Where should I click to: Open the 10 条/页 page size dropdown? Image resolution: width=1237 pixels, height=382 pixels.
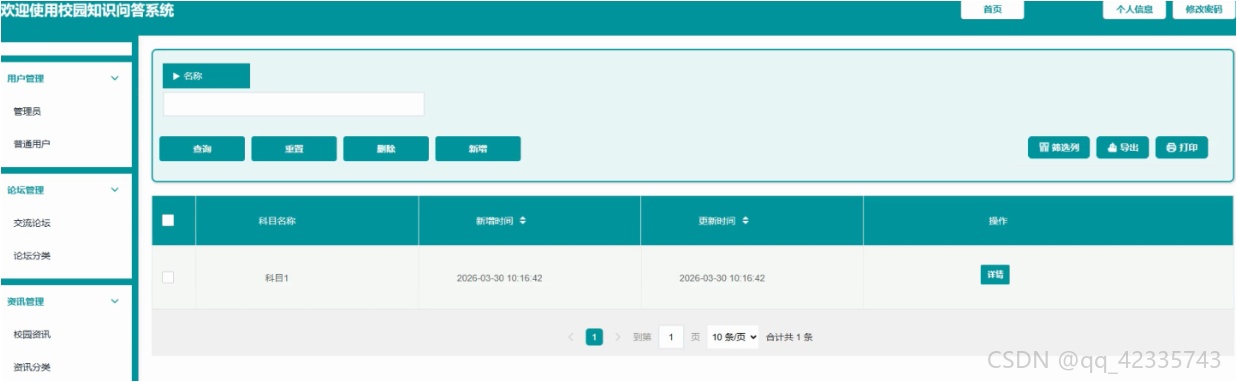pos(733,337)
